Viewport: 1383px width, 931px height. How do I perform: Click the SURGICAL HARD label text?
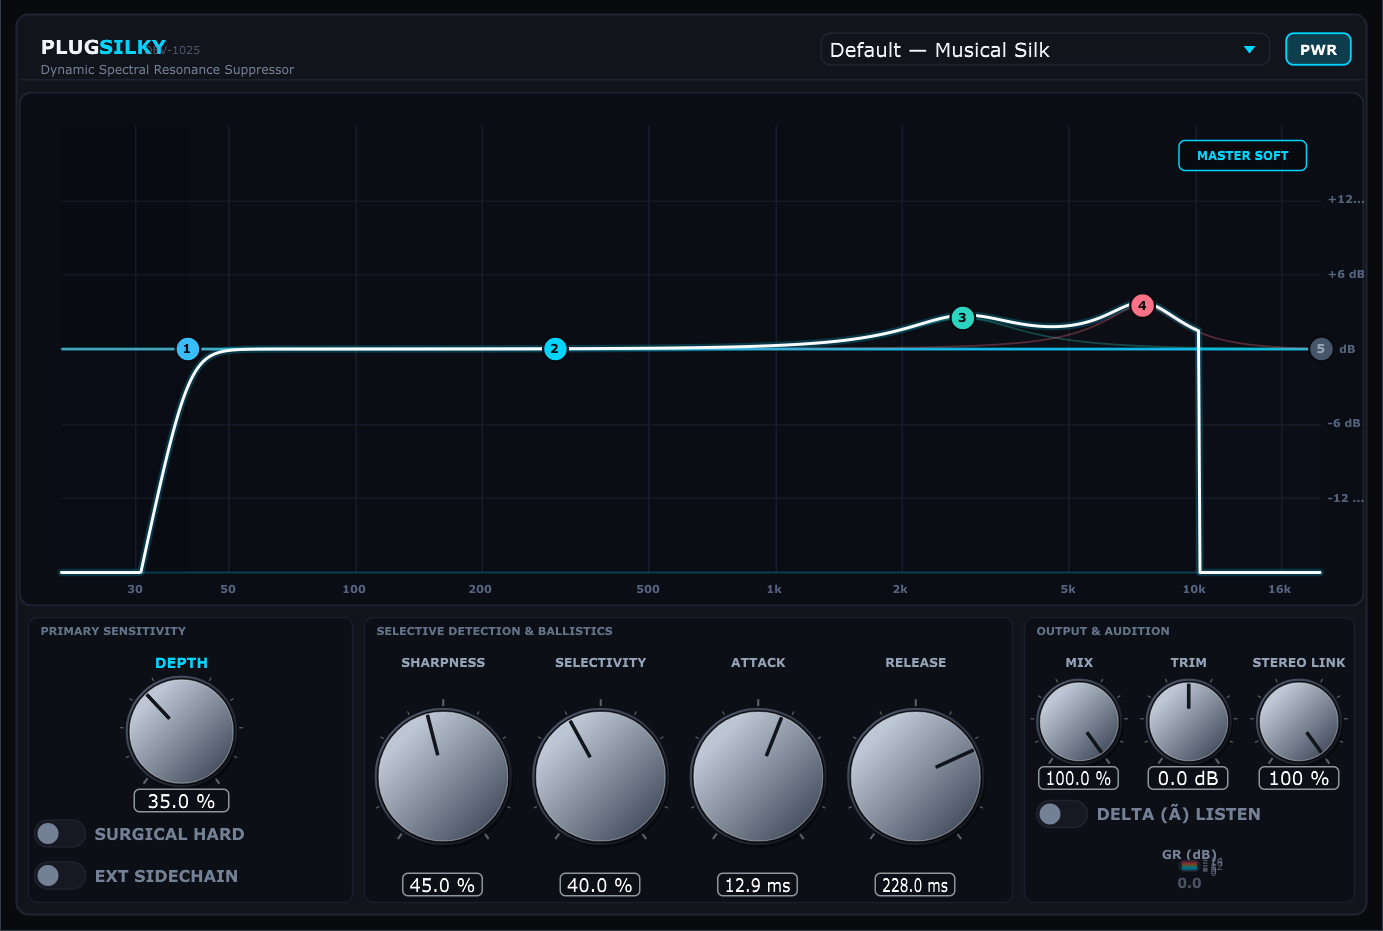click(x=169, y=834)
